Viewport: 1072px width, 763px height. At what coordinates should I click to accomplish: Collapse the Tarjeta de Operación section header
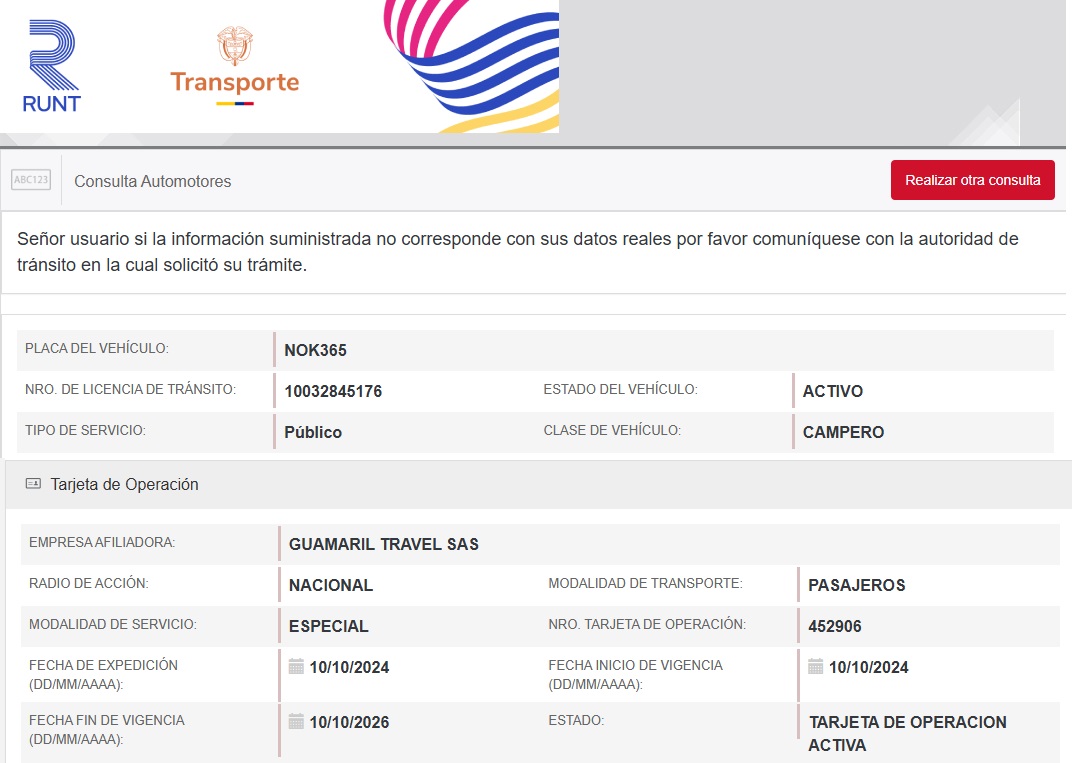coord(124,485)
